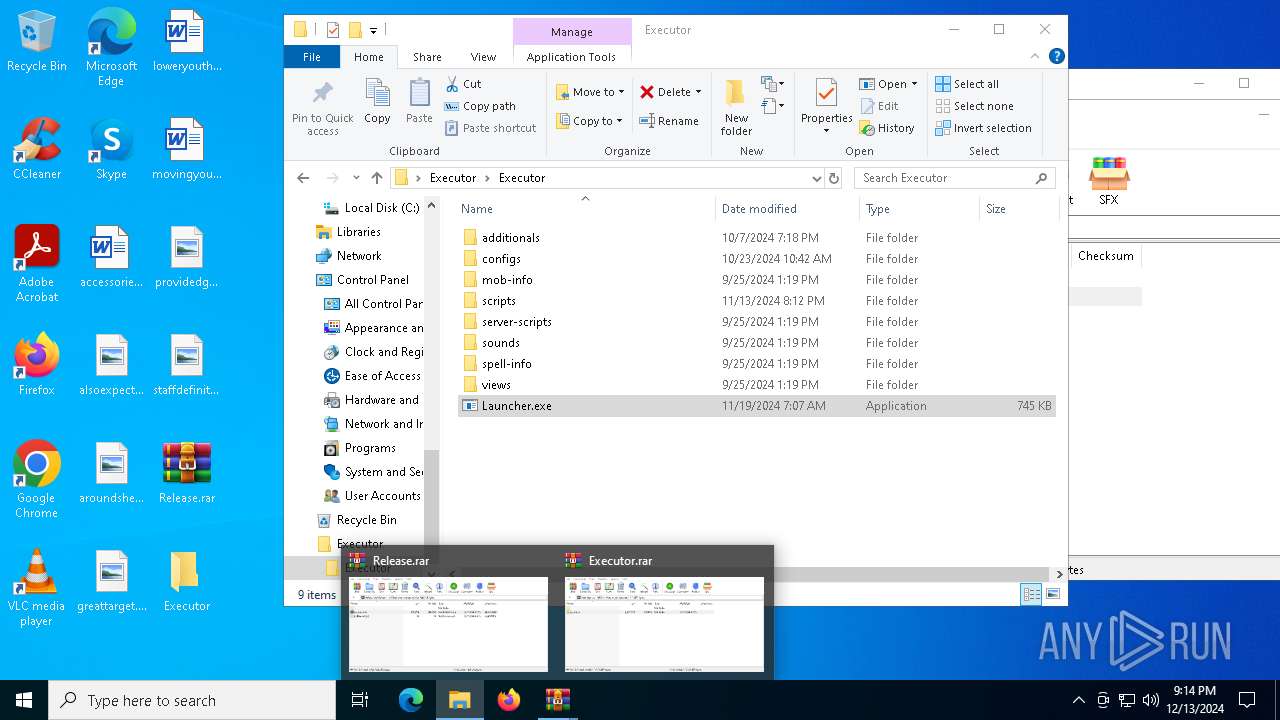Select the configs folder
1280x720 pixels.
501,259
